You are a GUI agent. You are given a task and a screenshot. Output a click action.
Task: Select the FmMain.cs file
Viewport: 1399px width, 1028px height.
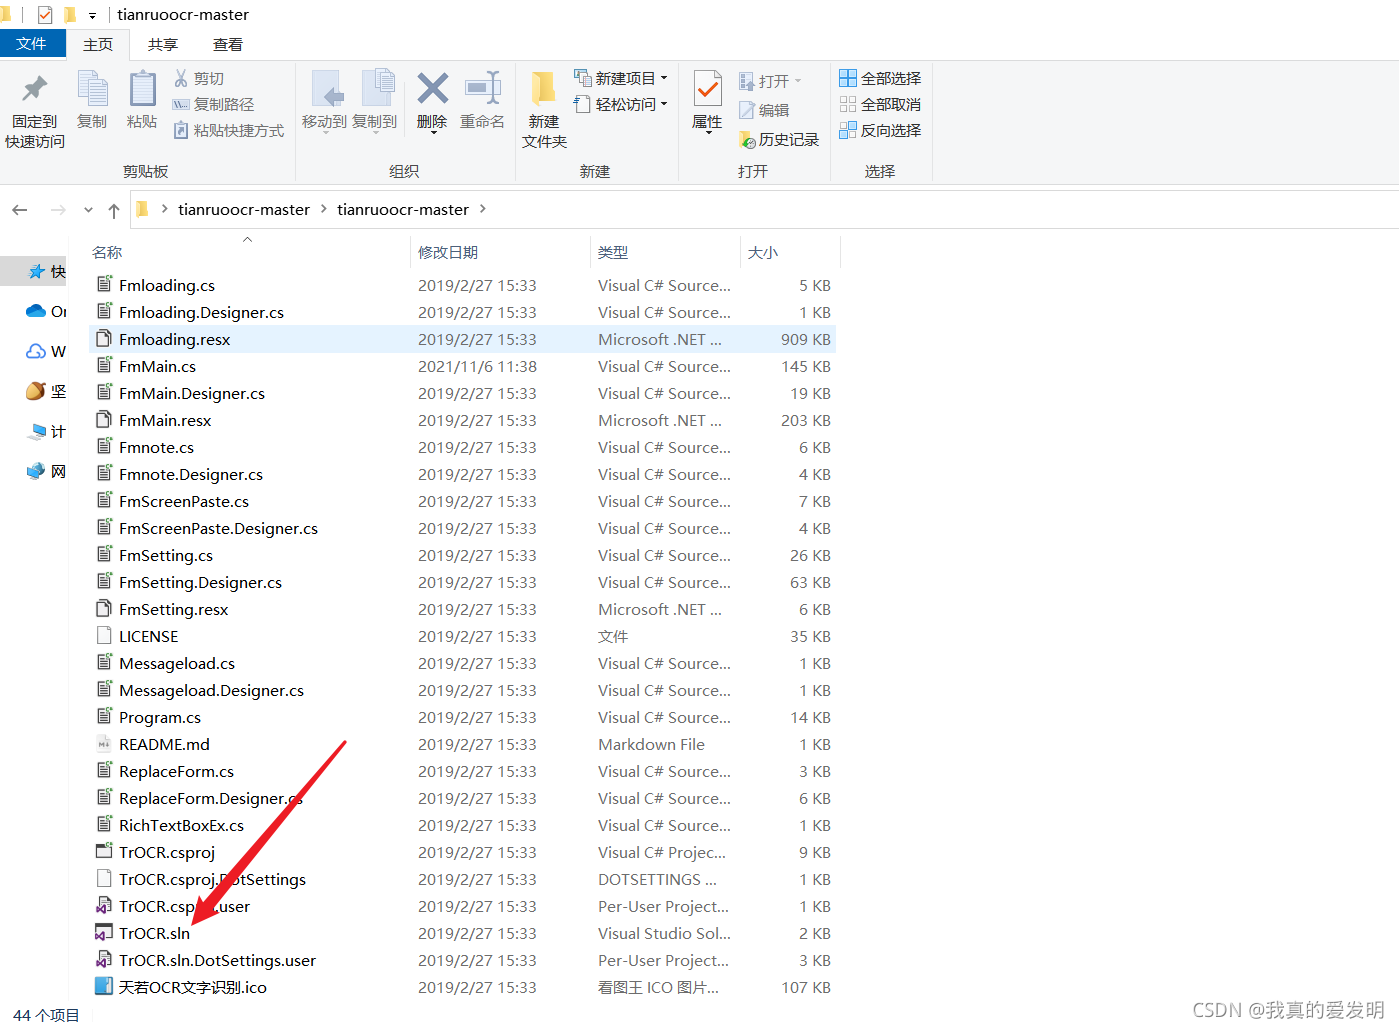(x=158, y=366)
